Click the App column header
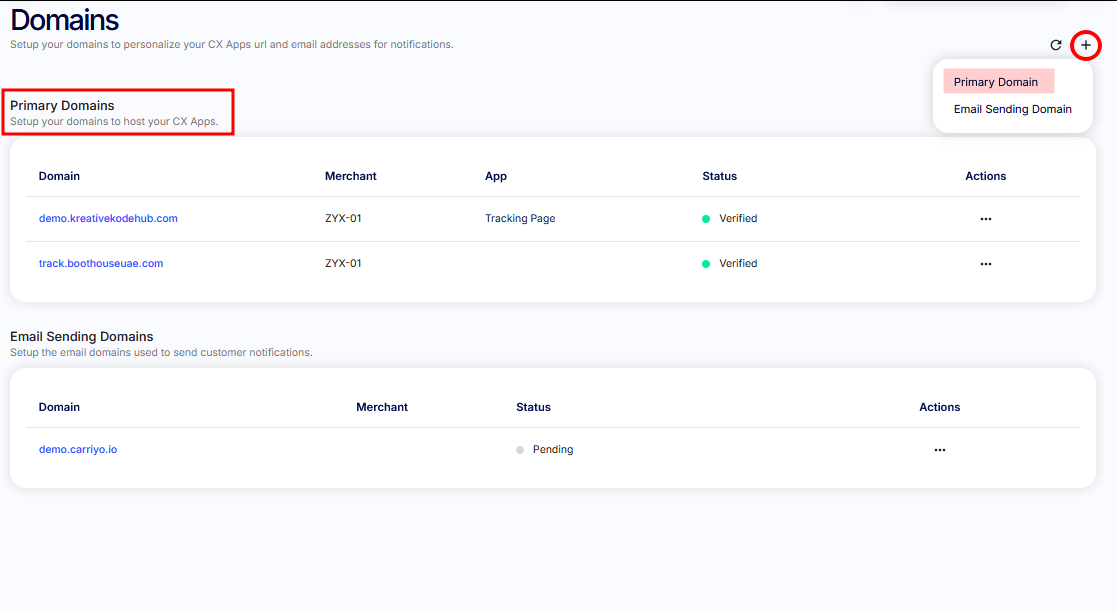Image resolution: width=1117 pixels, height=612 pixels. [x=496, y=176]
